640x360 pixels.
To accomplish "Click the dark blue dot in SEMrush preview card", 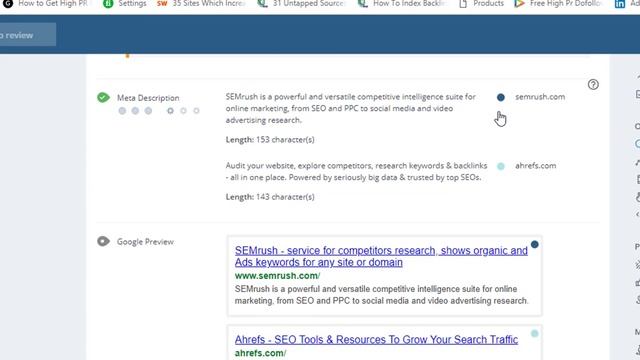I will pos(534,244).
